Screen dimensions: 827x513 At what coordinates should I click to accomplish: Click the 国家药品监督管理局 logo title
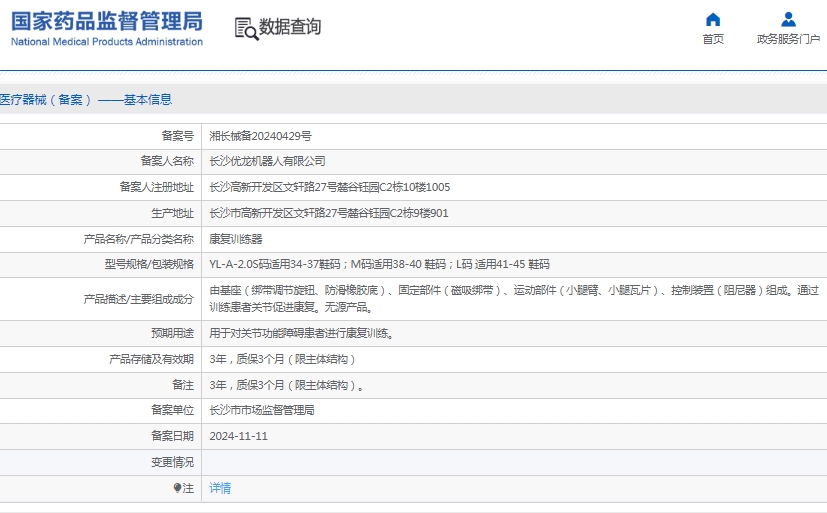click(x=107, y=22)
